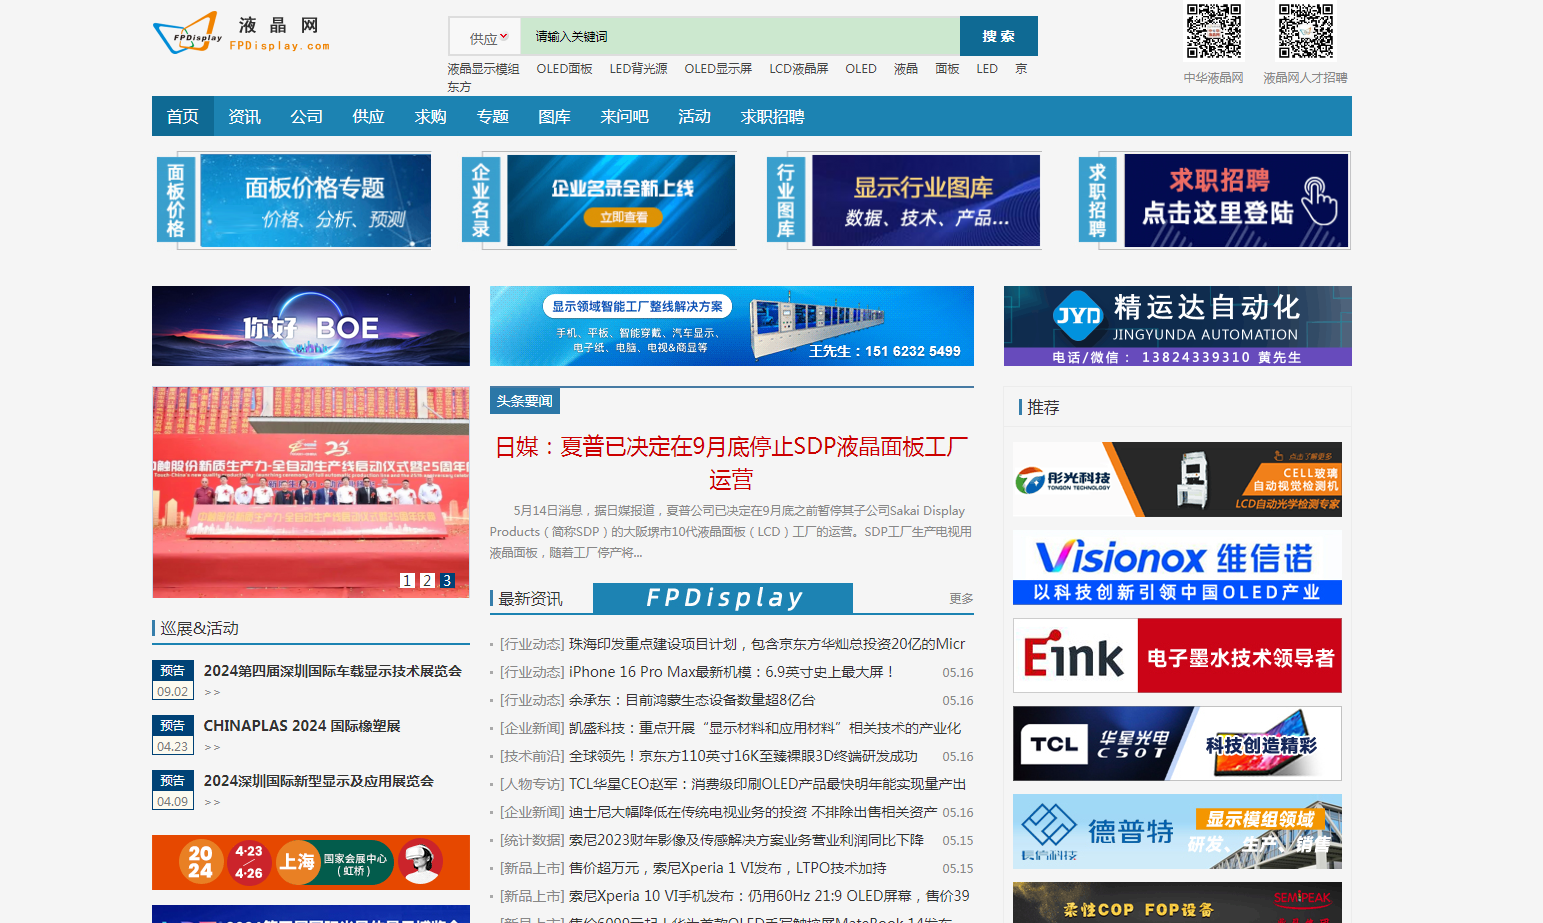1543x923 pixels.
Task: Open the 液晶网人才招聘 QR code
Action: coord(1305,32)
